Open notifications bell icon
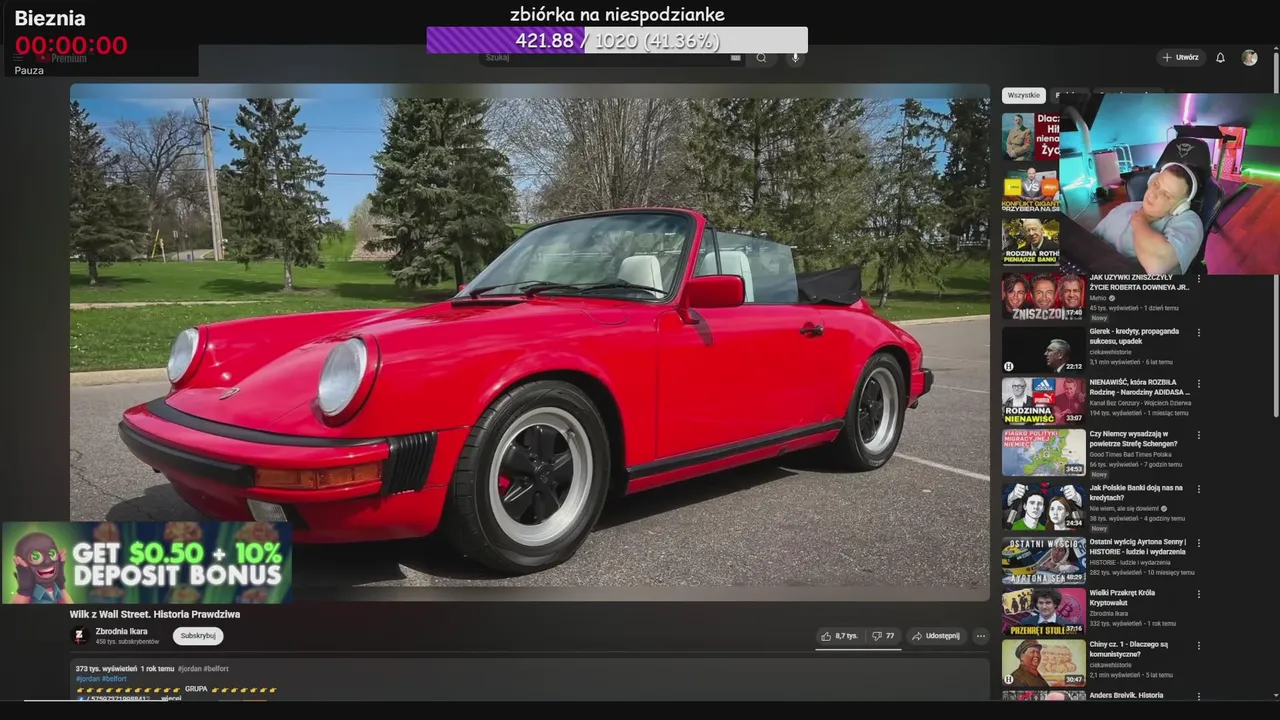Screen dimensions: 1280x720 click(1220, 58)
